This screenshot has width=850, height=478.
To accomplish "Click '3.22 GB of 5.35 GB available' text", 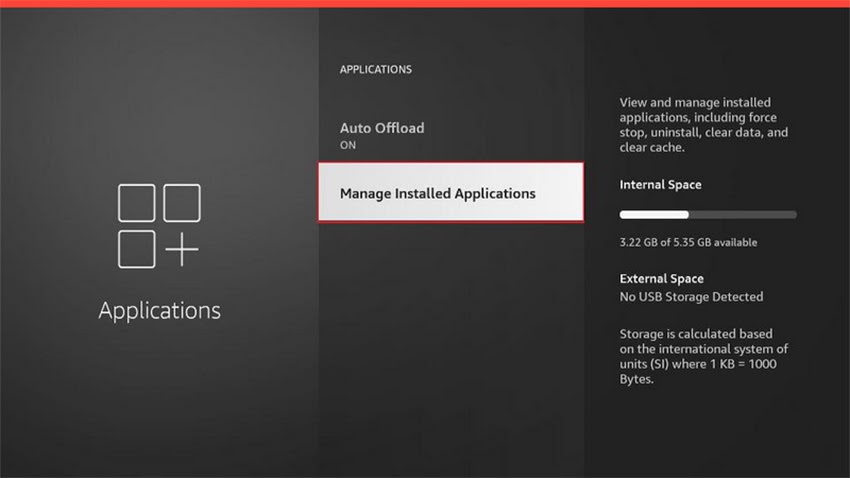I will click(688, 242).
